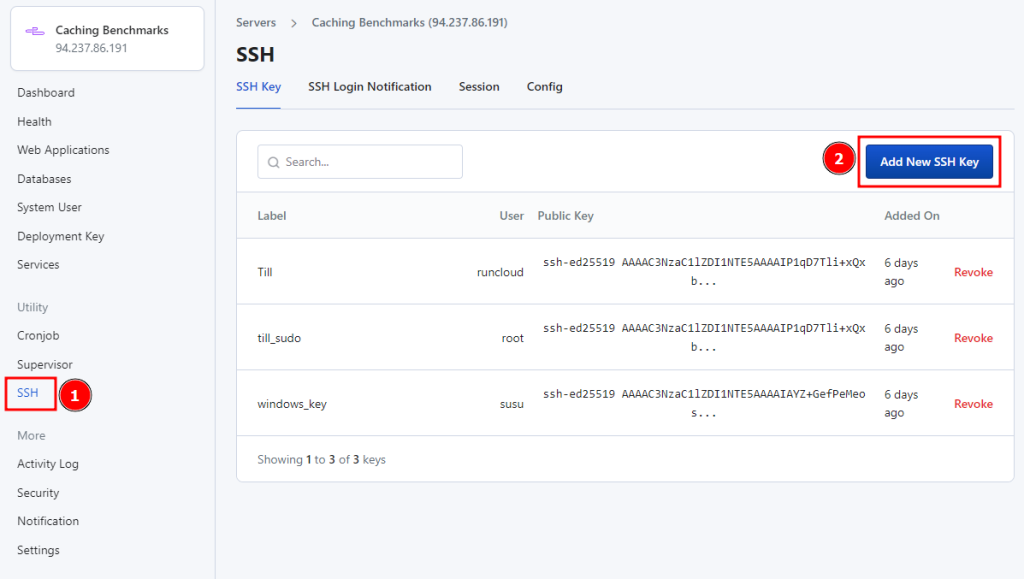Screen dimensions: 1024x579
Task: Click the Add New SSH Key button
Action: click(929, 162)
